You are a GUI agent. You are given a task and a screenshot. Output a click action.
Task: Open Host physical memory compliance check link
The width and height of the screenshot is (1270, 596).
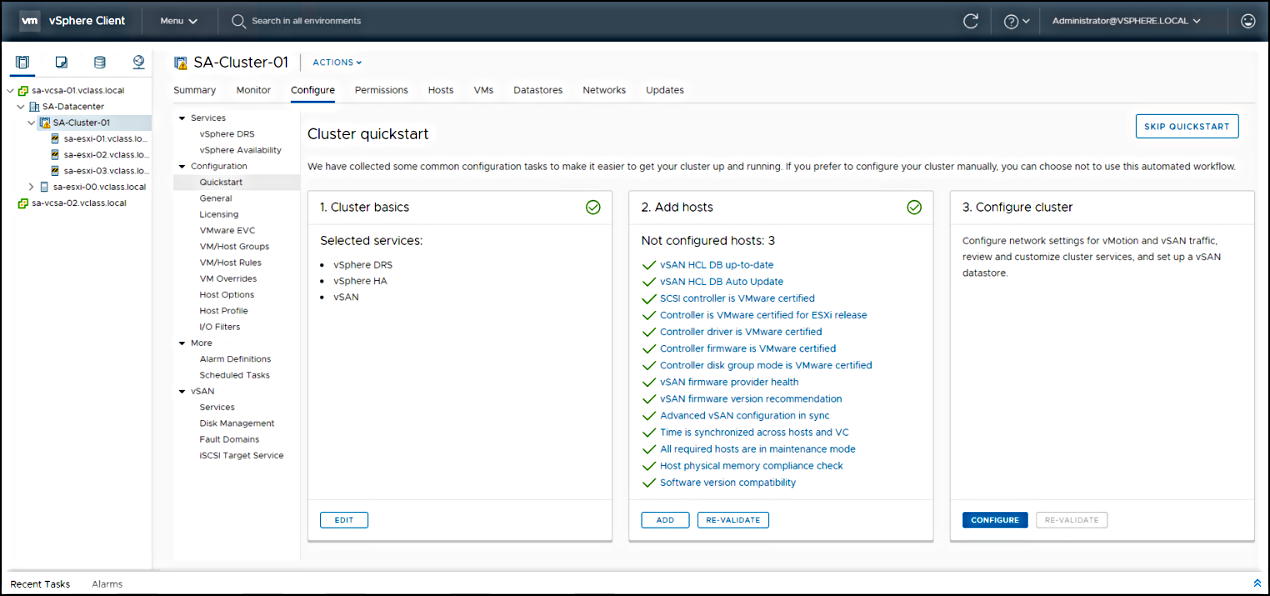click(x=751, y=466)
